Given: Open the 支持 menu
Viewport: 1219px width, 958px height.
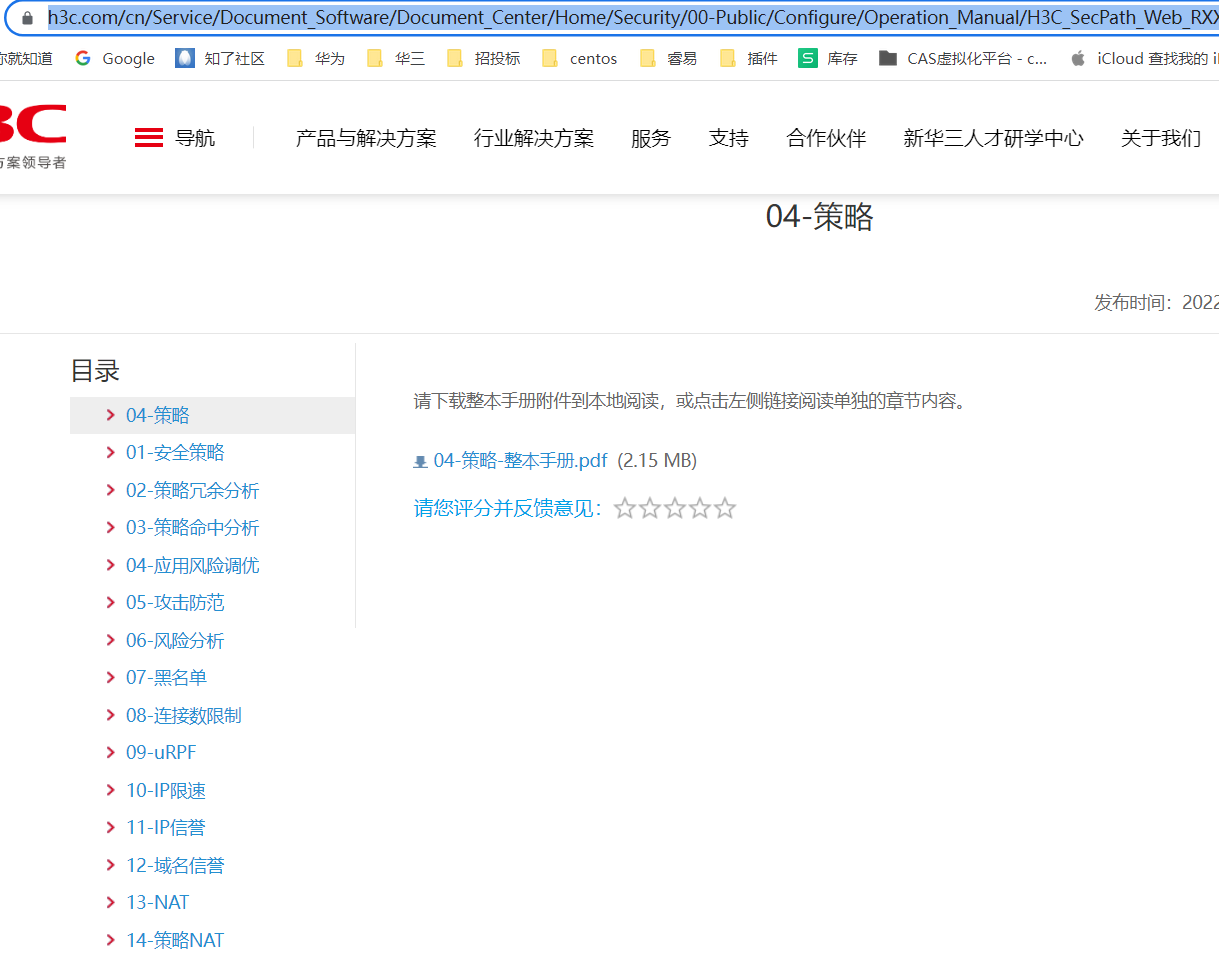Looking at the screenshot, I should click(x=729, y=138).
